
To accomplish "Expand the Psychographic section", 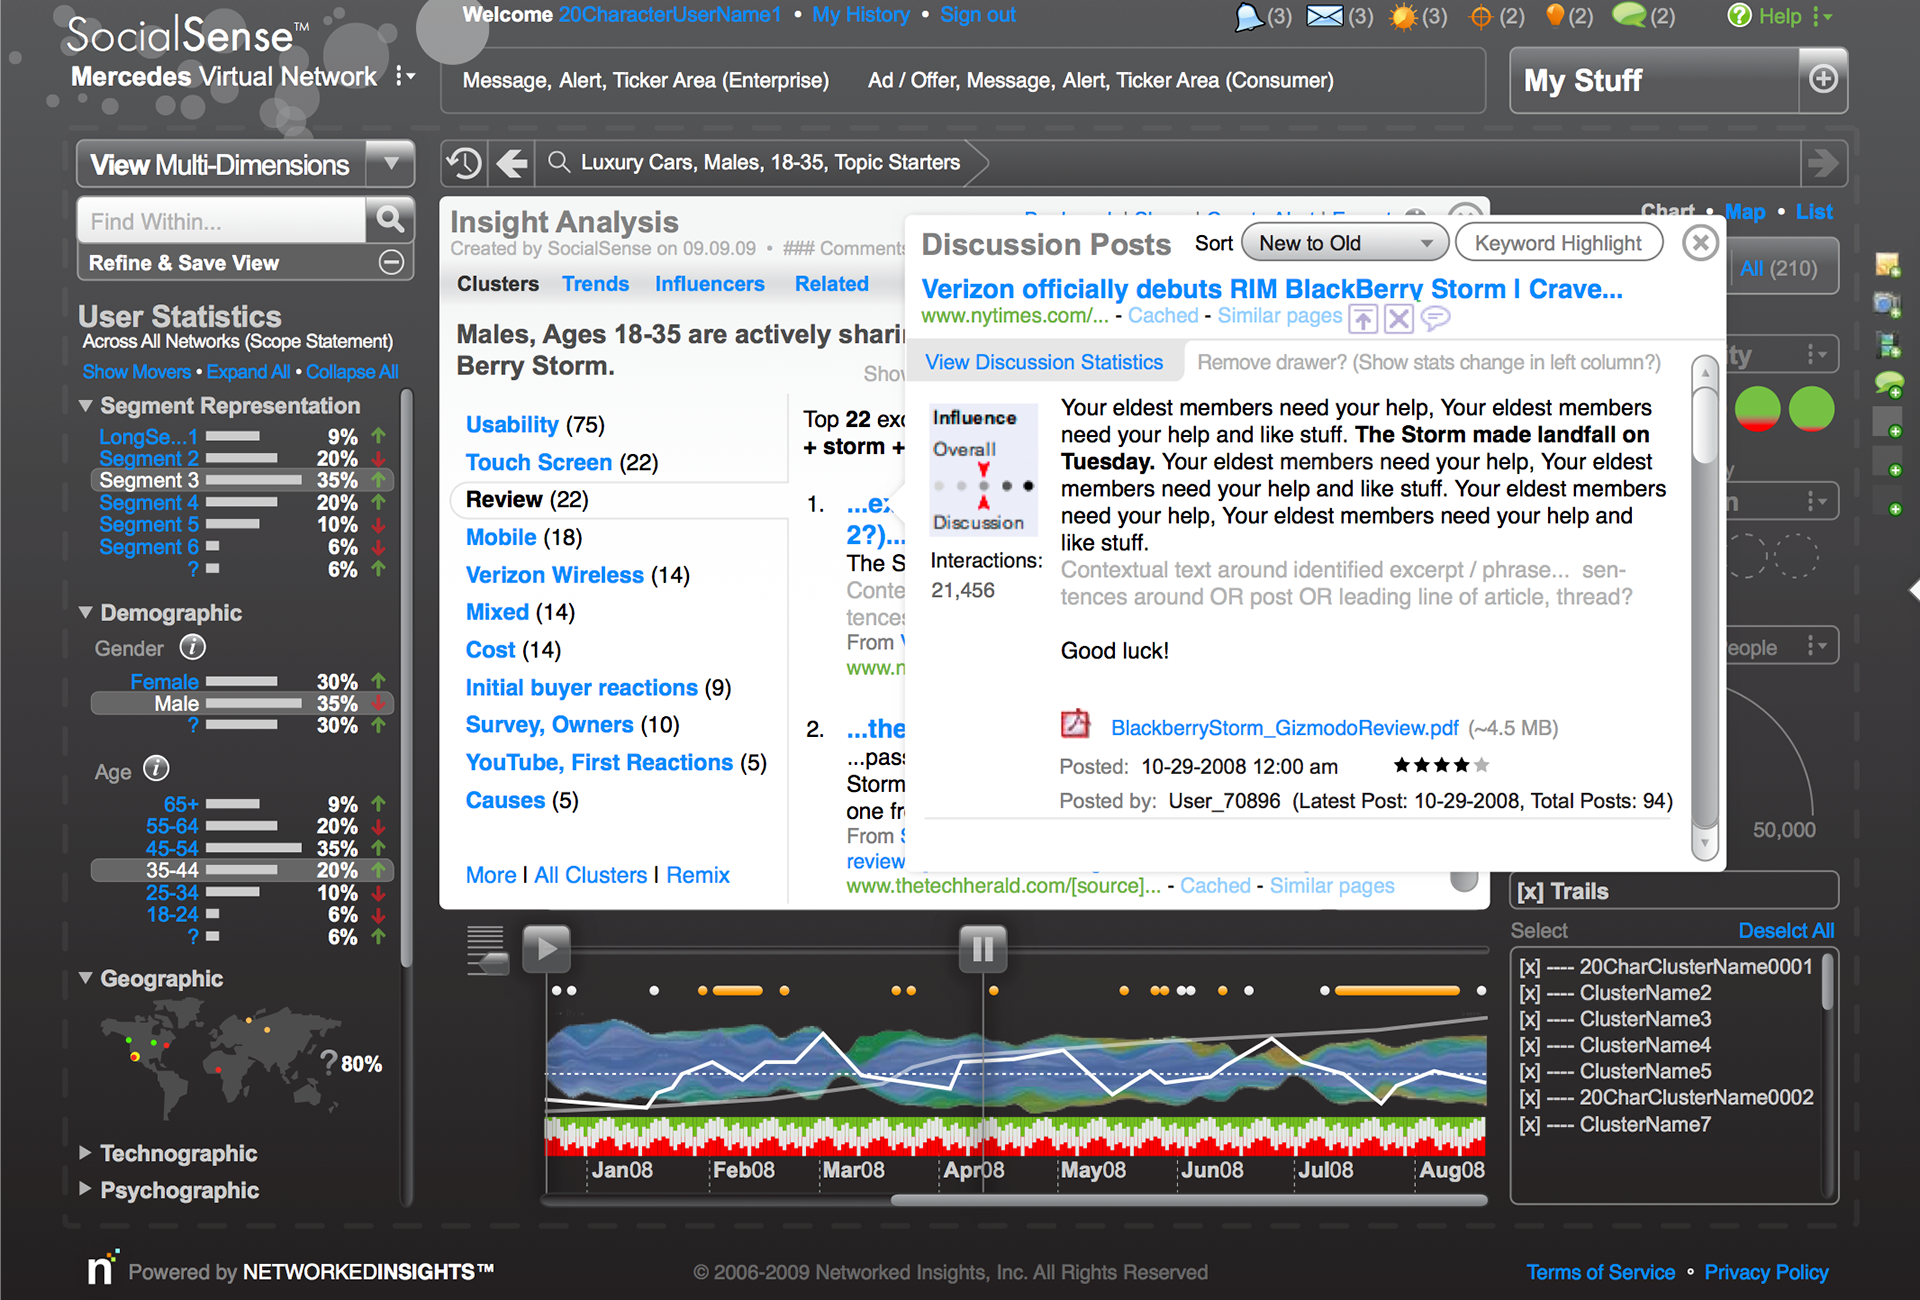I will [x=85, y=1190].
